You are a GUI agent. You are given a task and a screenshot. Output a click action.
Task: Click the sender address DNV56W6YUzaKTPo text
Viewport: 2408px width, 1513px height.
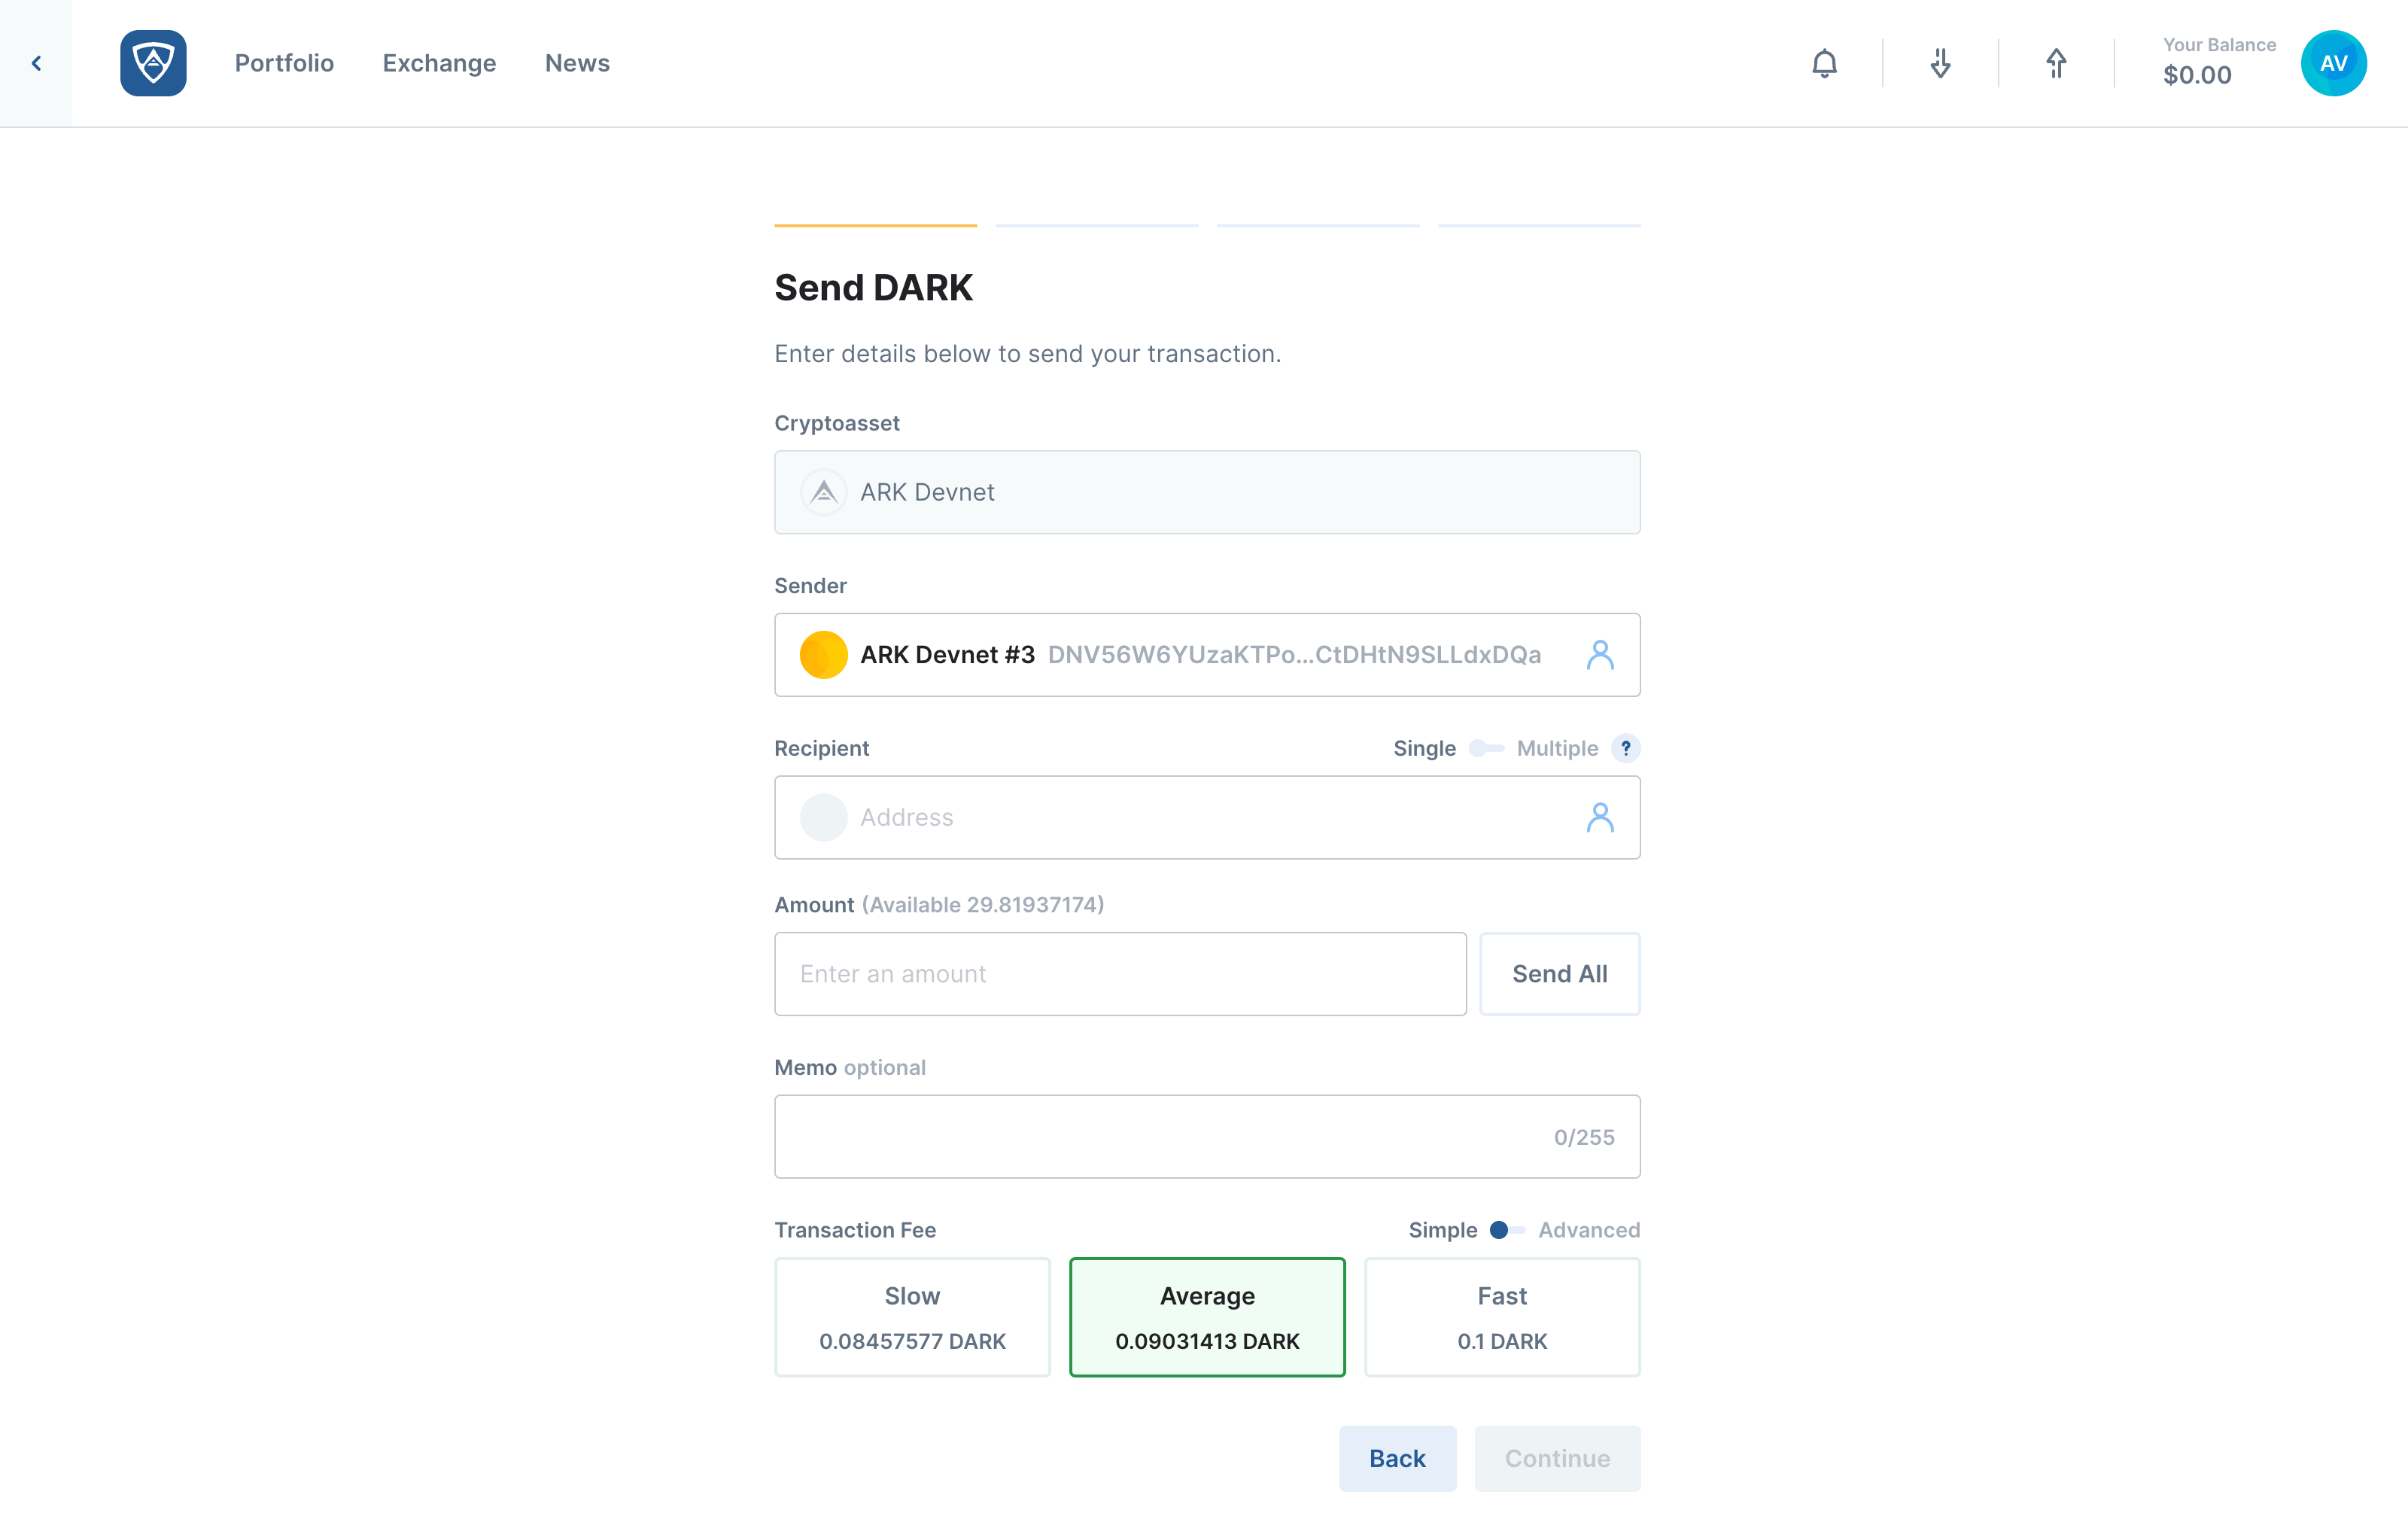click(x=1294, y=655)
